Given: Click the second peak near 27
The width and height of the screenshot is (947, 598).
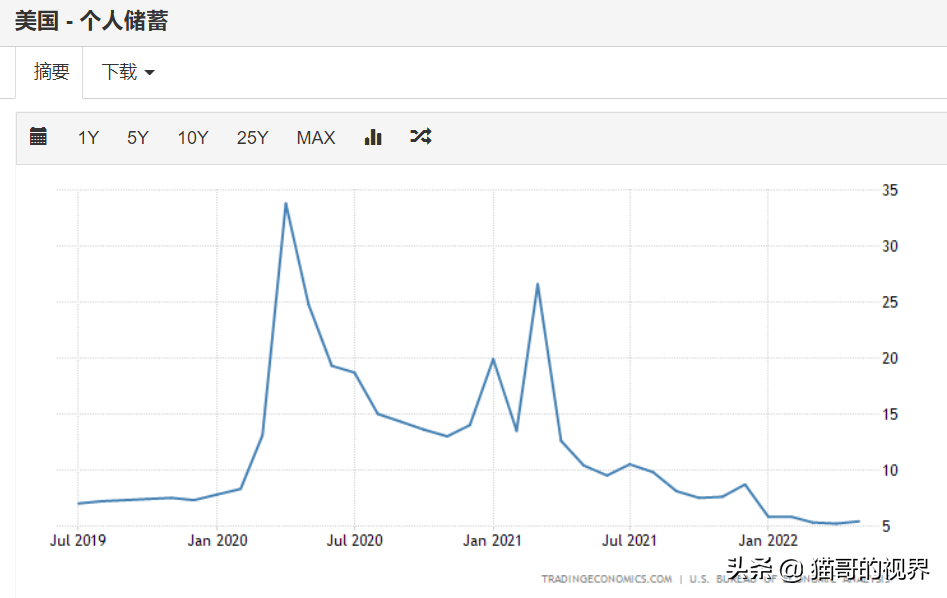Looking at the screenshot, I should [538, 284].
